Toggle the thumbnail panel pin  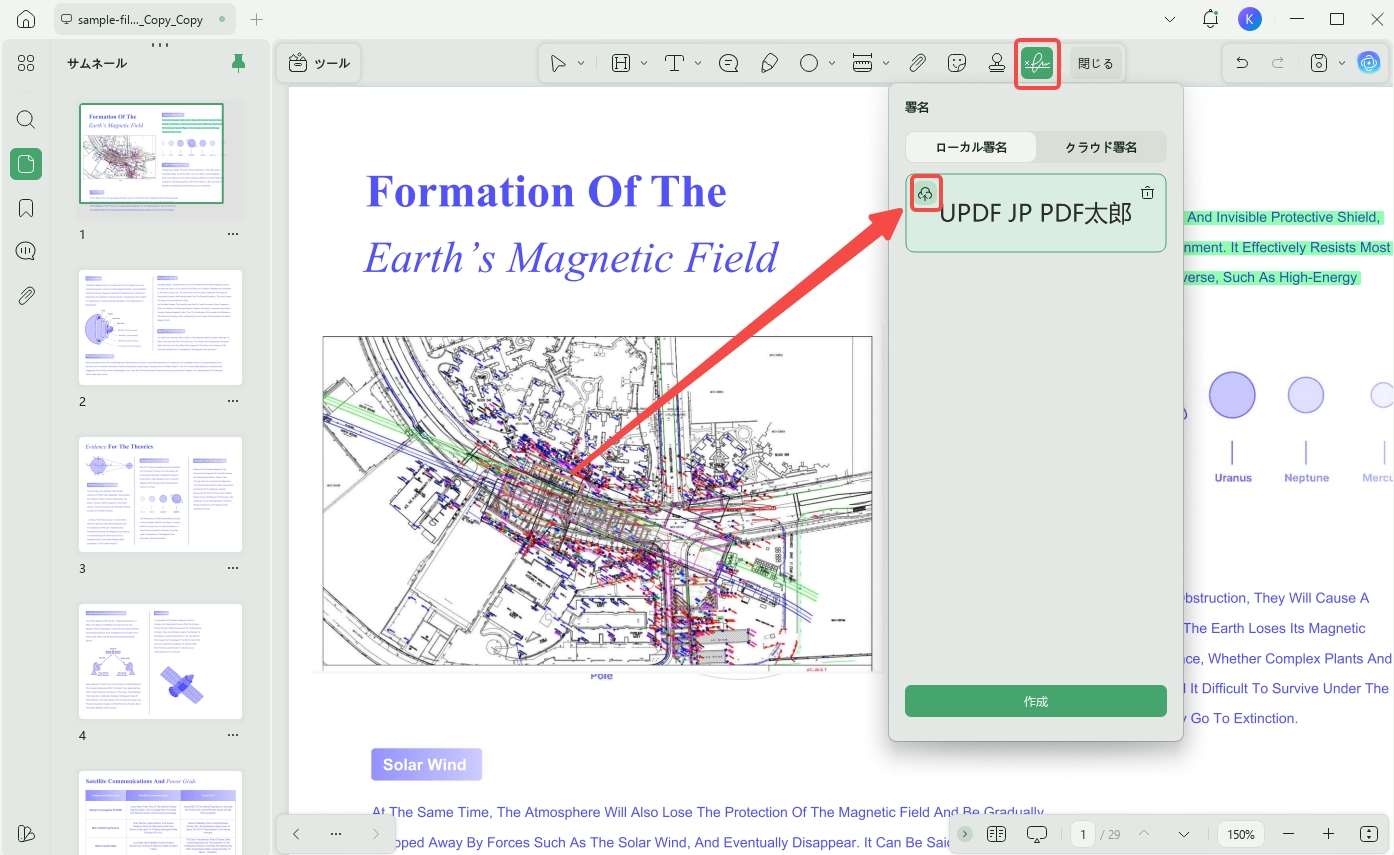[x=238, y=63]
